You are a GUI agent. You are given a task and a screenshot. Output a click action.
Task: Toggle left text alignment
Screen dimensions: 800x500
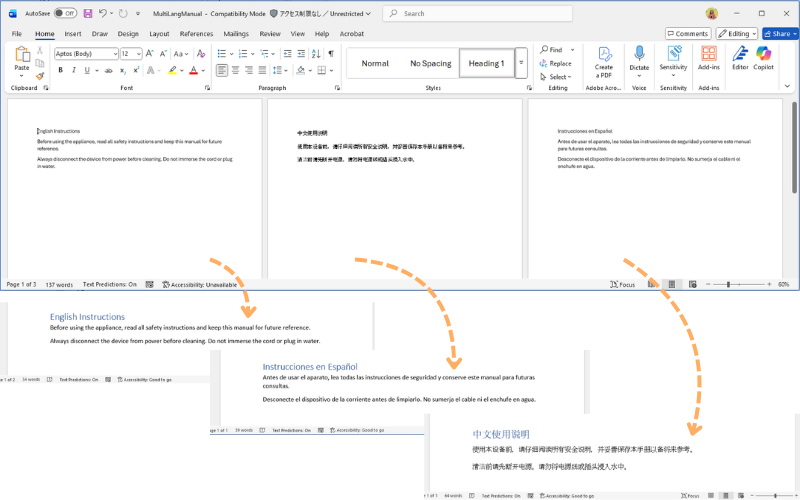pyautogui.click(x=222, y=70)
